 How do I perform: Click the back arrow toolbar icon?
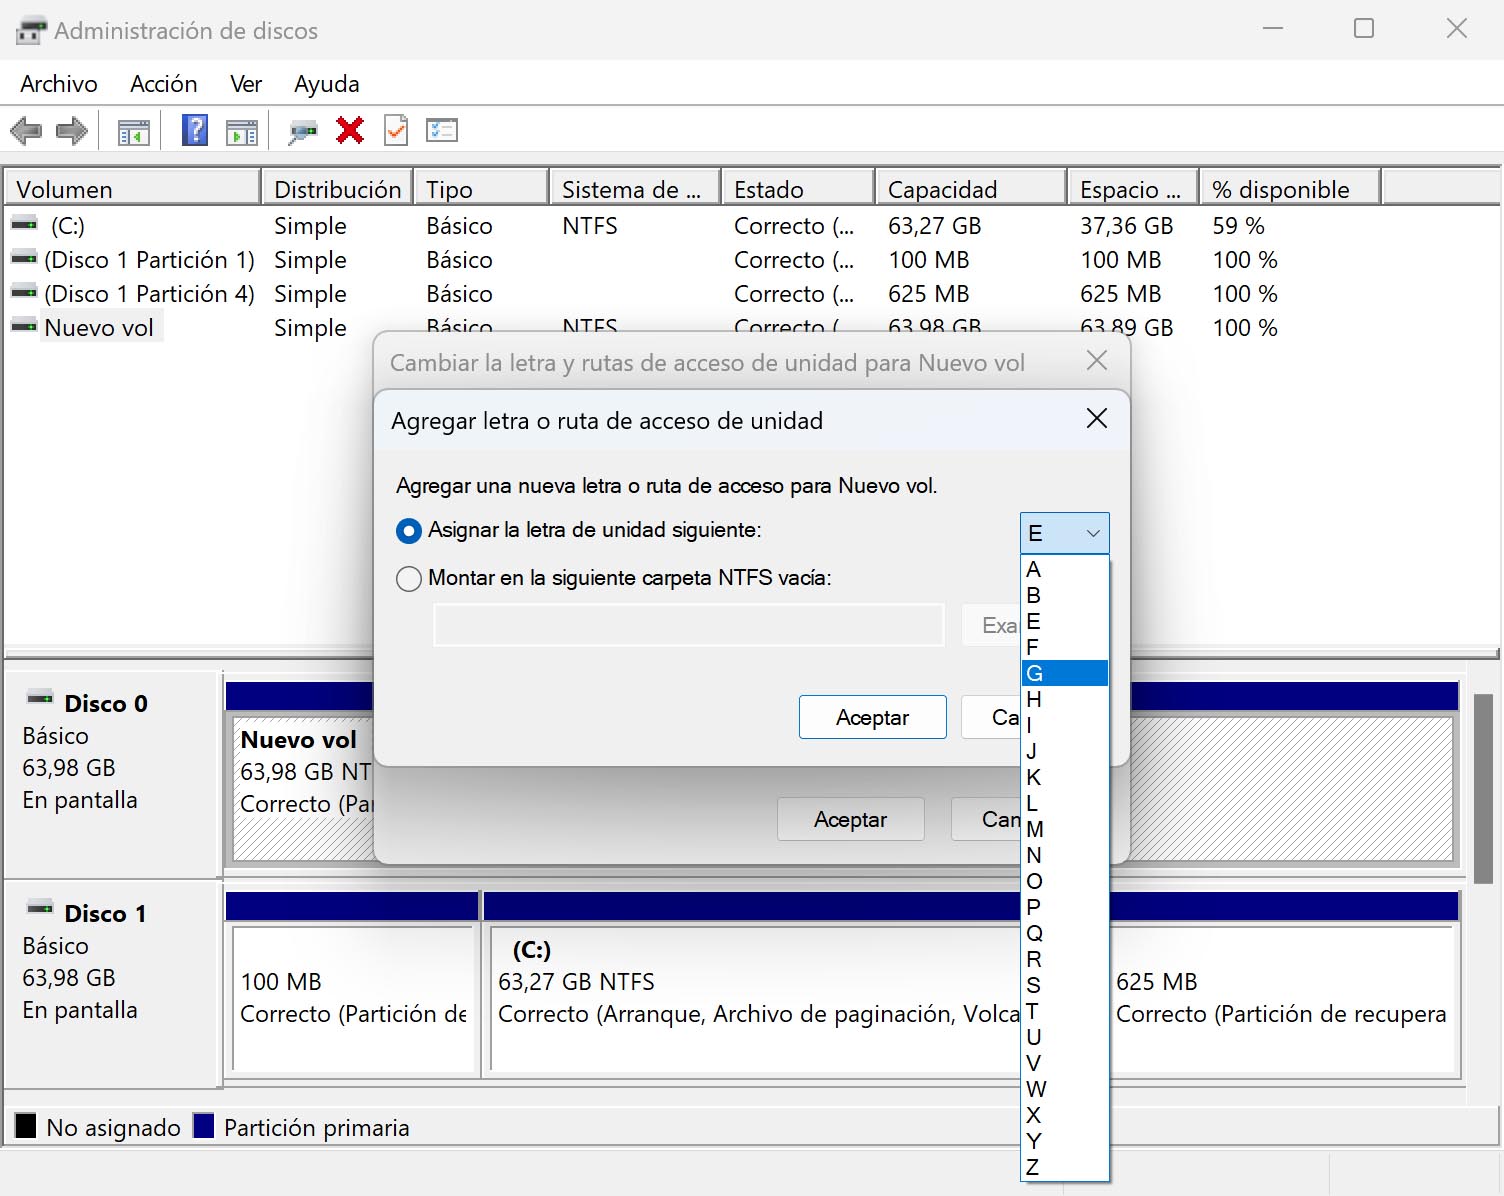click(x=26, y=131)
